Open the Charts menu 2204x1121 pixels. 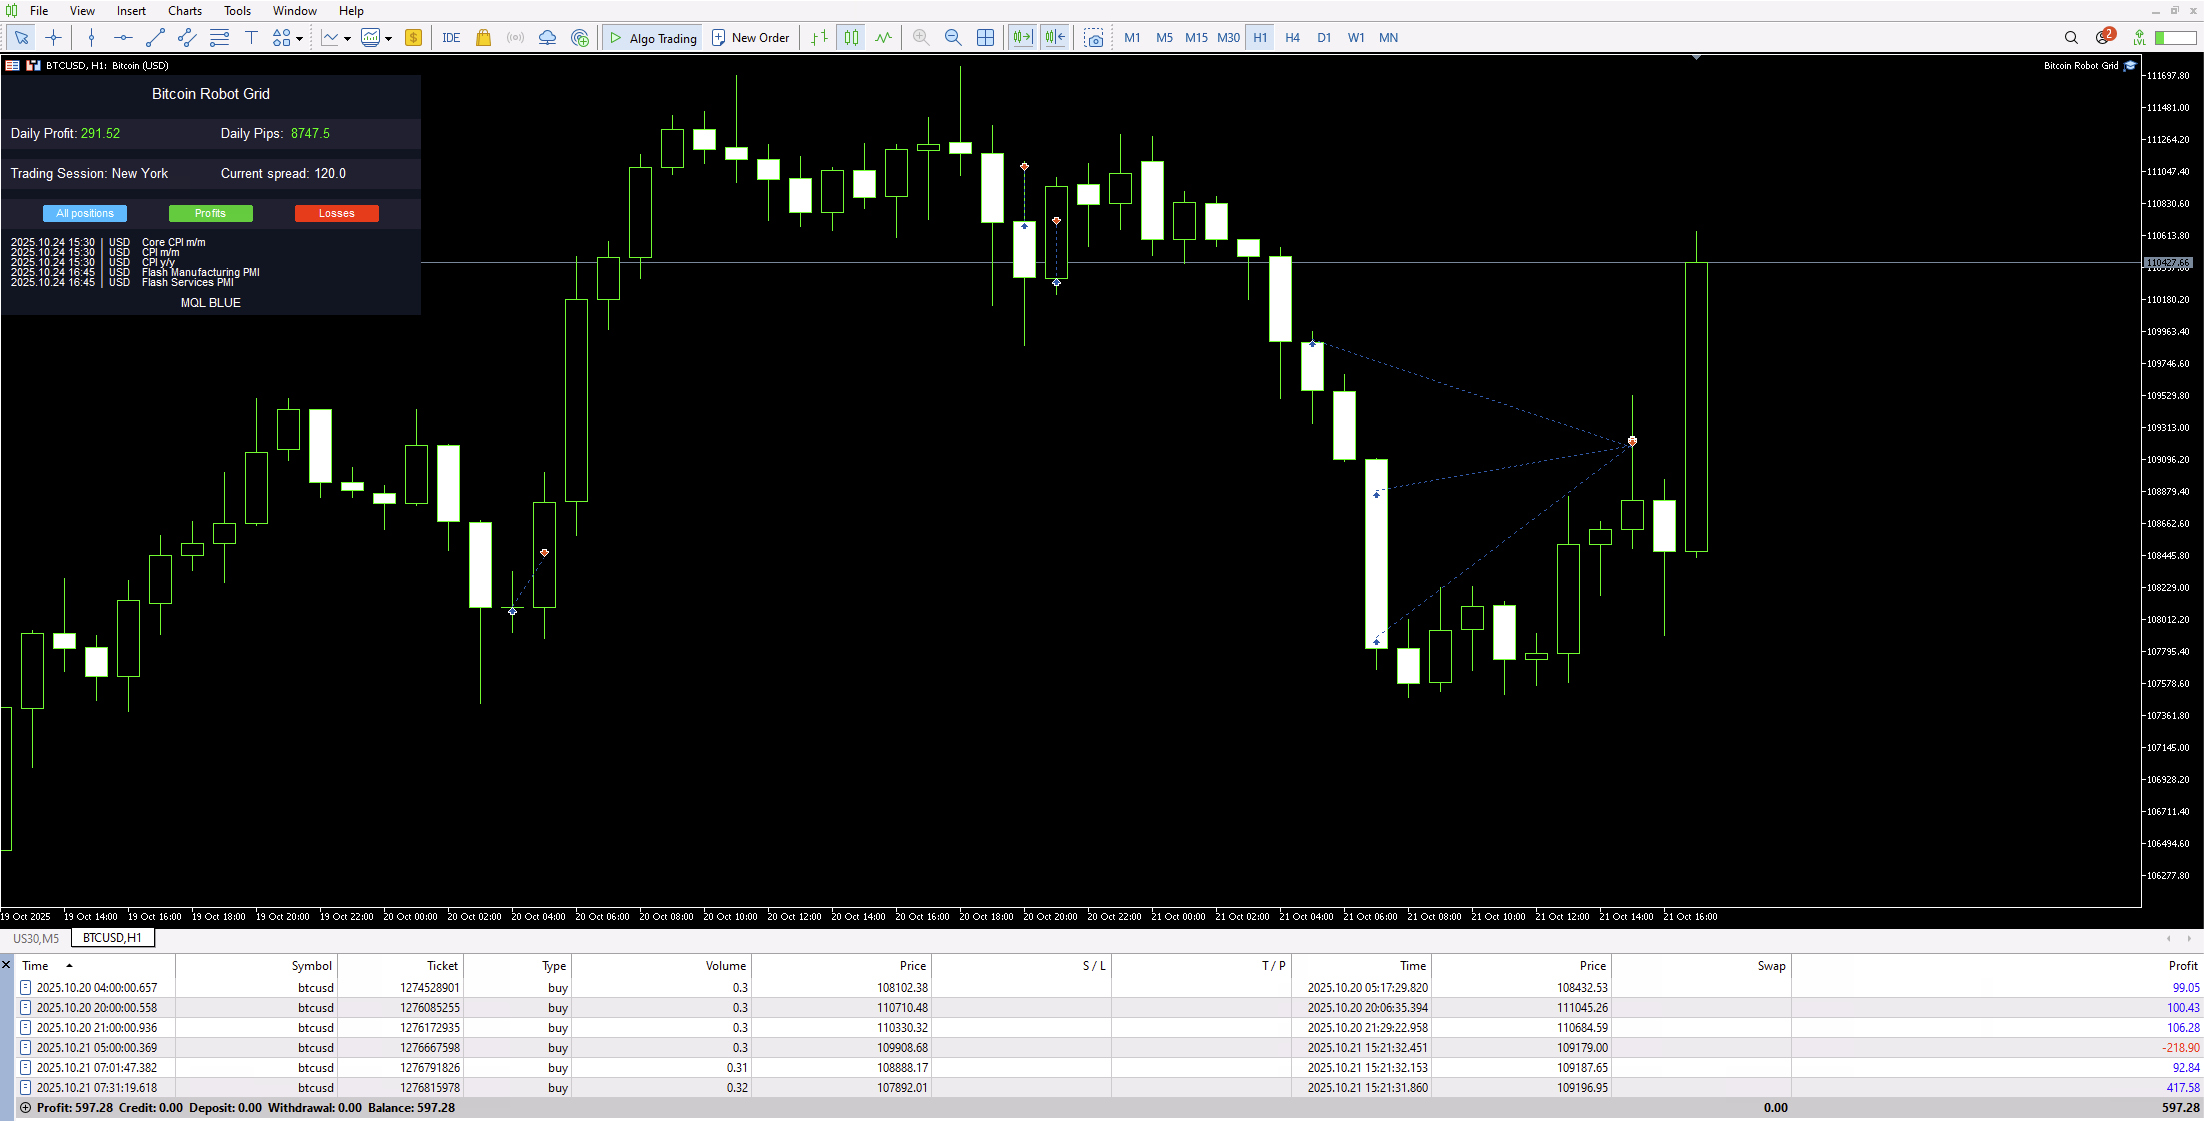click(184, 11)
